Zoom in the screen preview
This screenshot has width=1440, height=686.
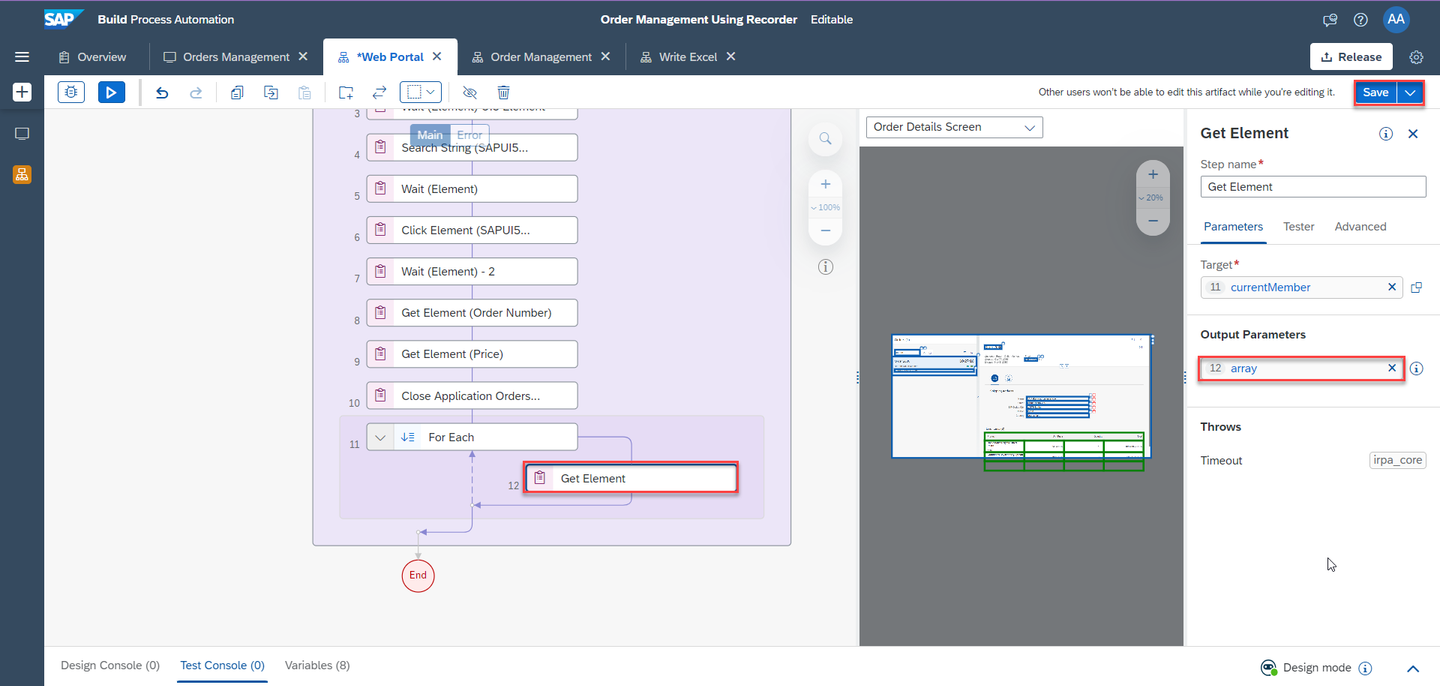(x=1153, y=175)
